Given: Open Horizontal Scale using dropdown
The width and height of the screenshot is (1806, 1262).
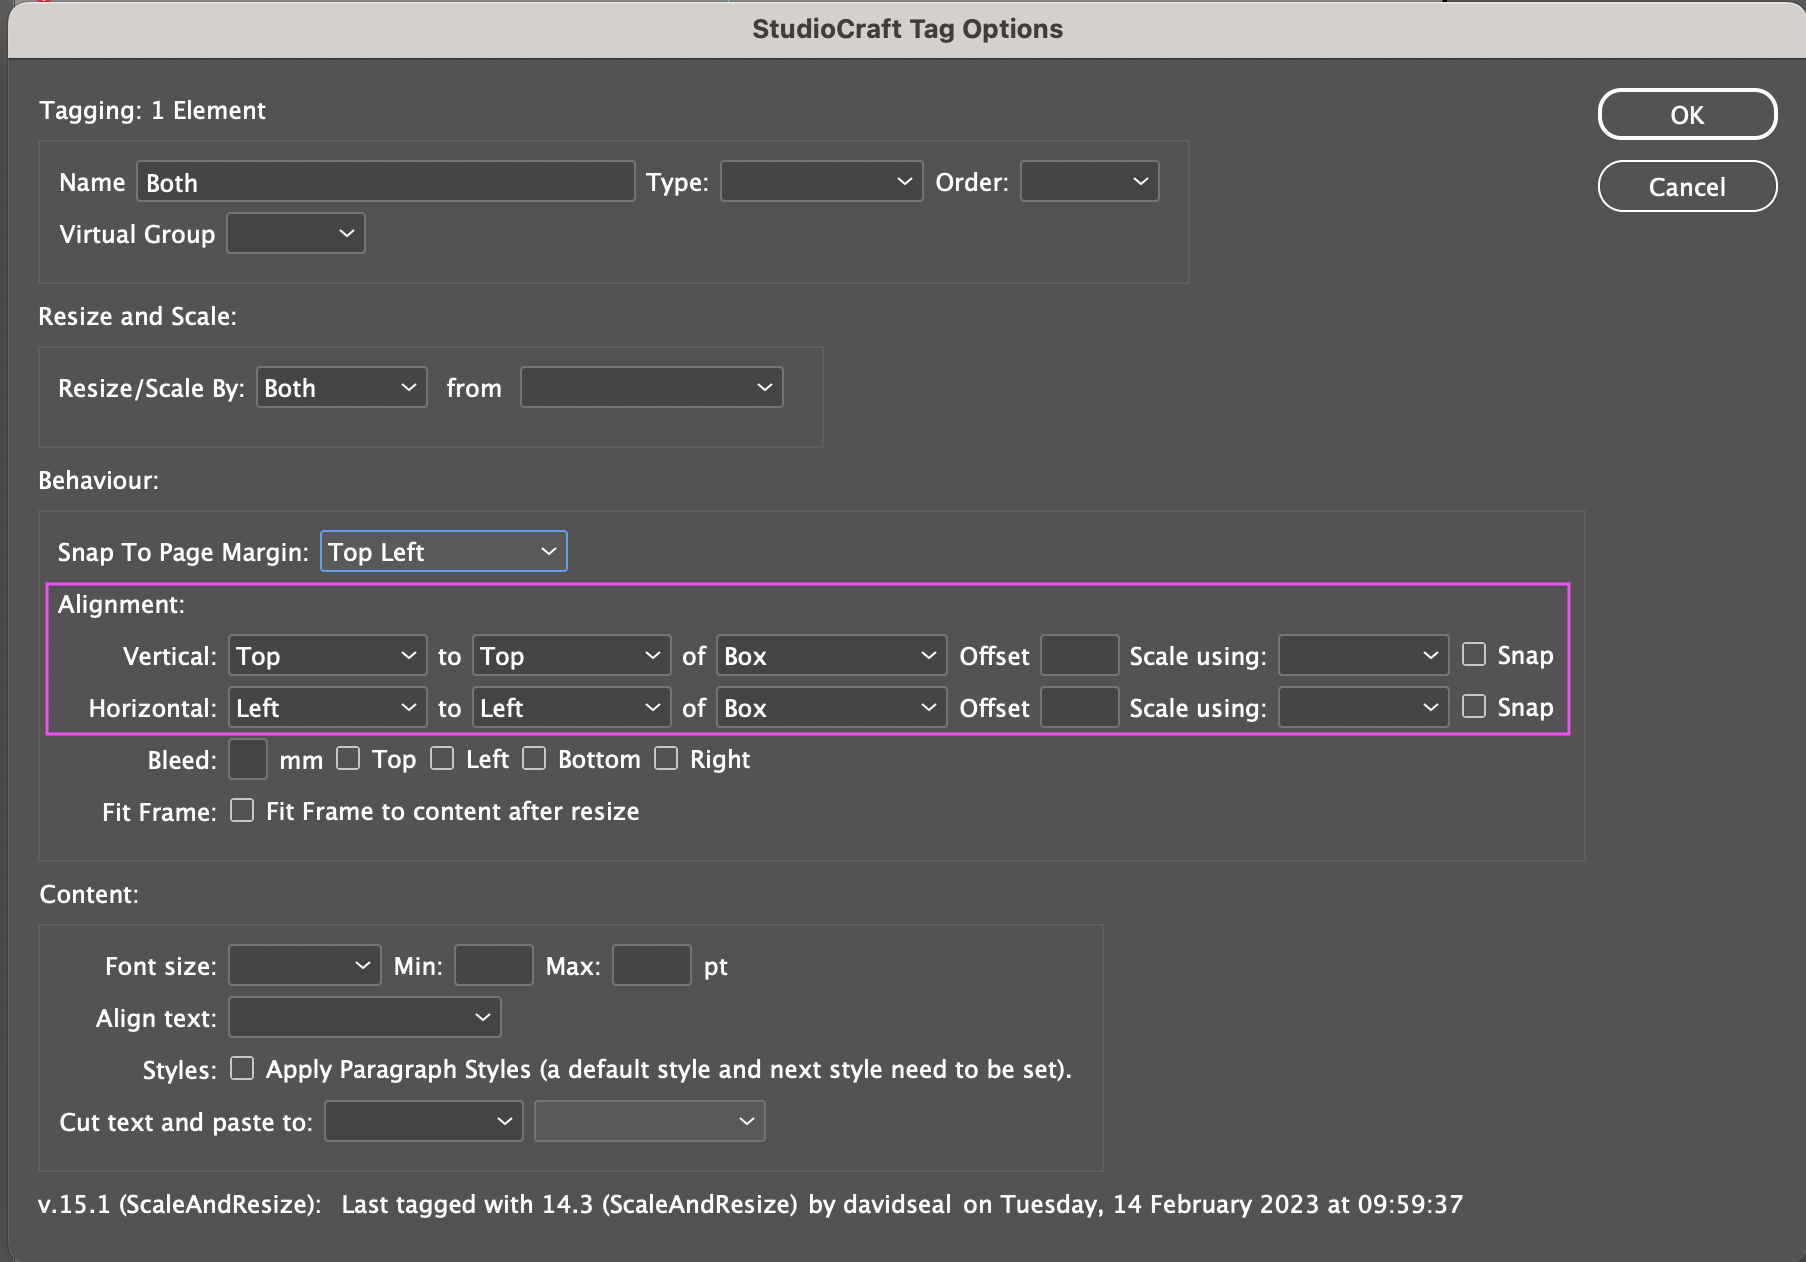Looking at the screenshot, I should [1364, 708].
